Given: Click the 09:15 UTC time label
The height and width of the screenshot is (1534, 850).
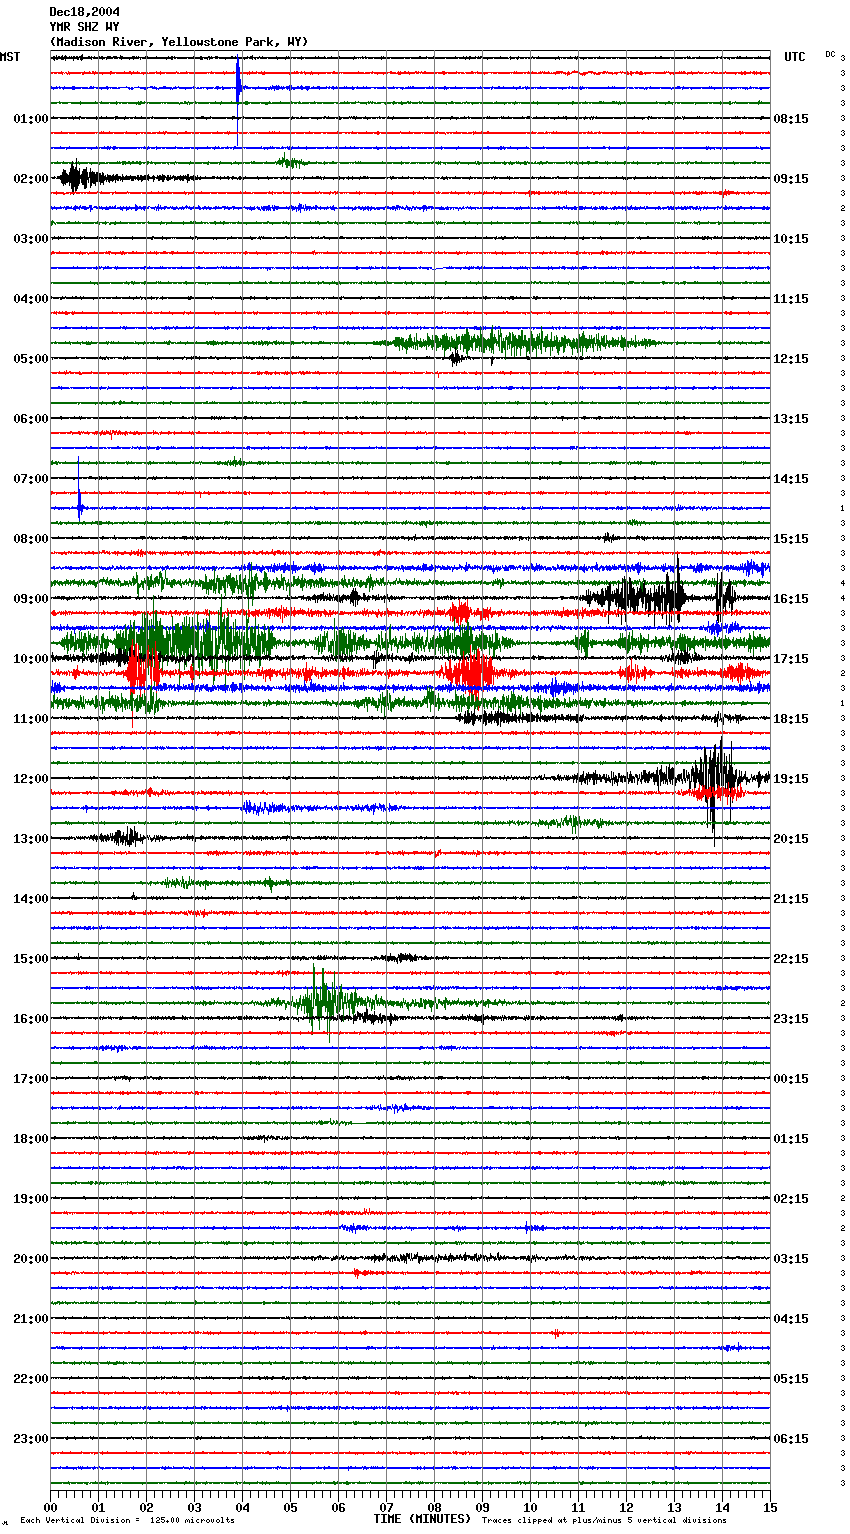Looking at the screenshot, I should tap(791, 179).
